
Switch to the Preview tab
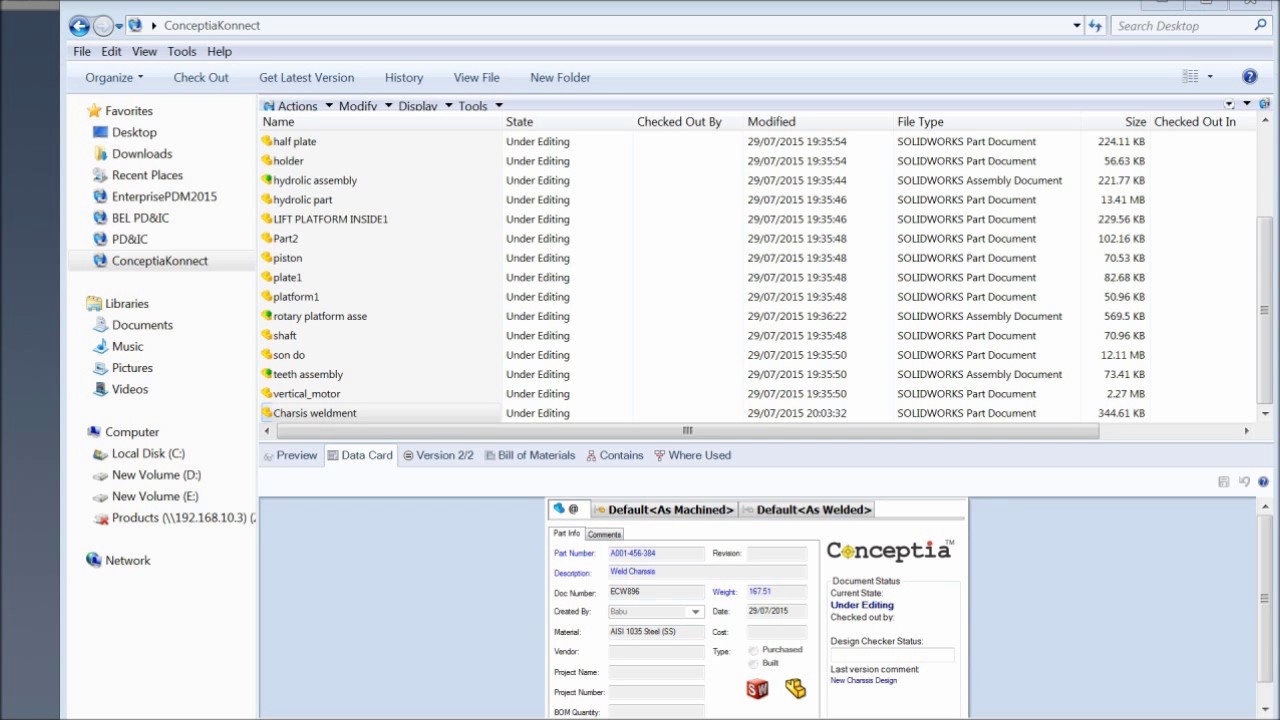tap(290, 455)
